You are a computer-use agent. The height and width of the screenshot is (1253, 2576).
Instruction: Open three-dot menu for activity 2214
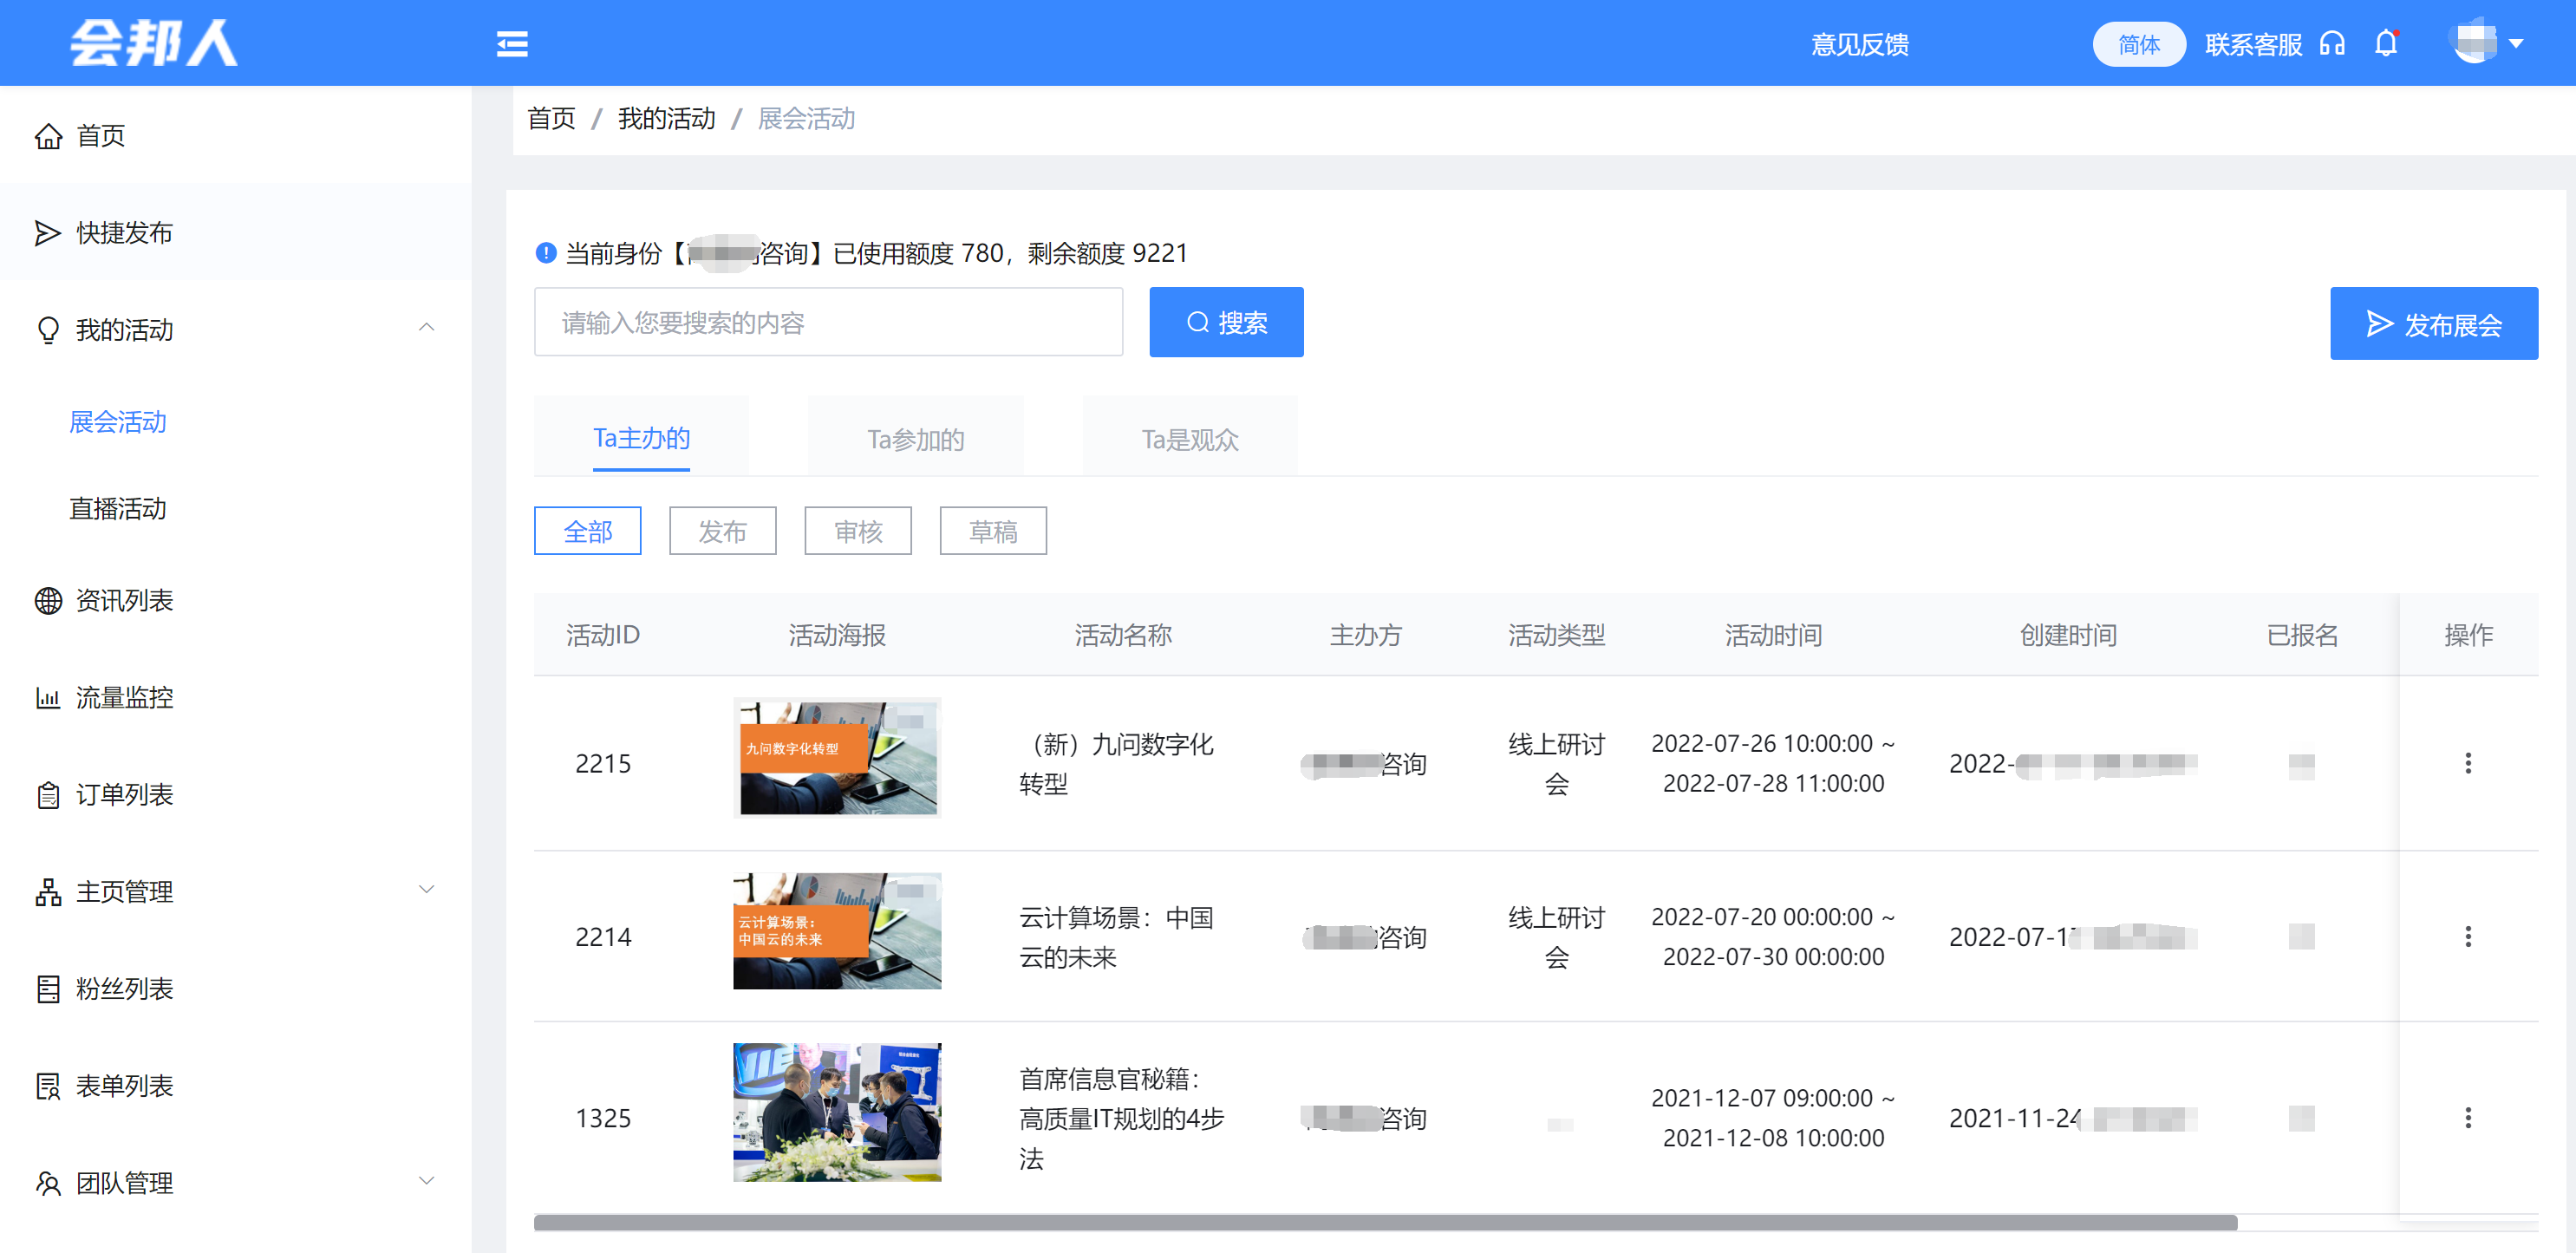tap(2467, 937)
